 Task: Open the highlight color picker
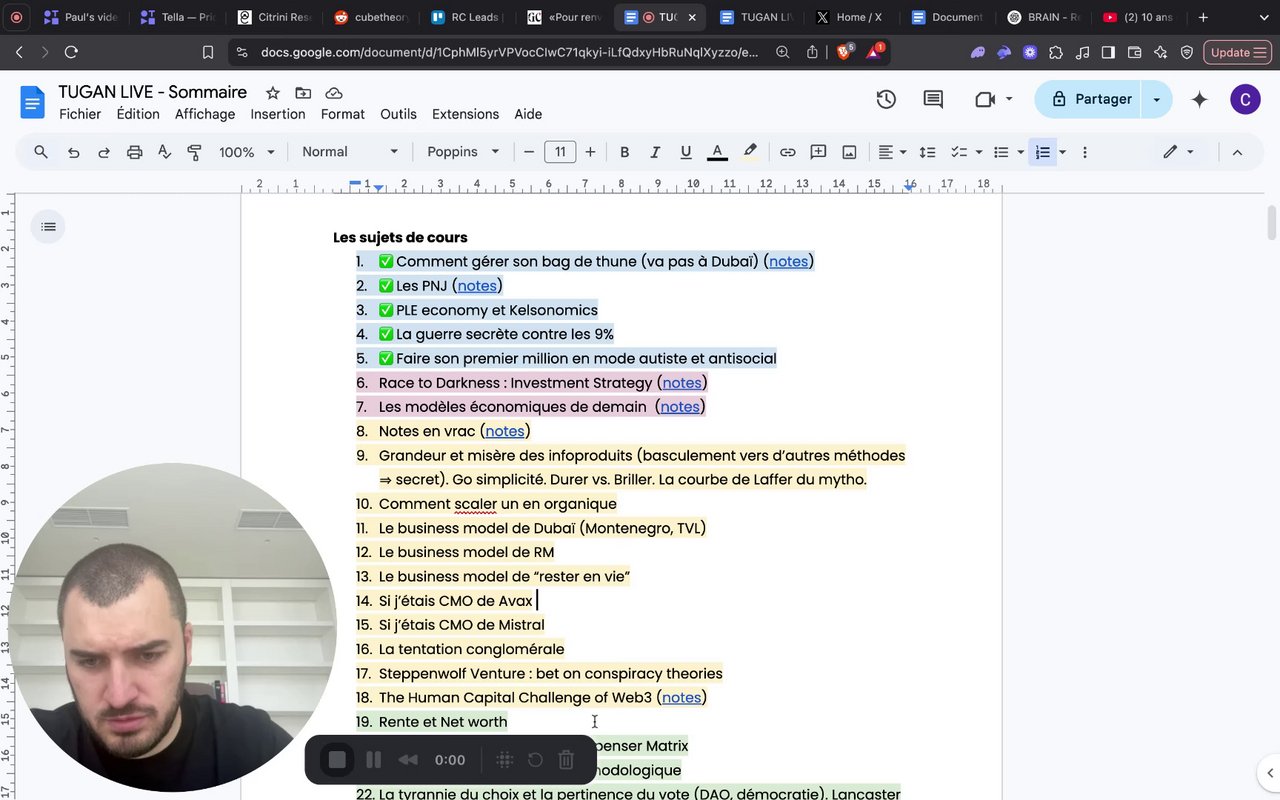(x=750, y=152)
